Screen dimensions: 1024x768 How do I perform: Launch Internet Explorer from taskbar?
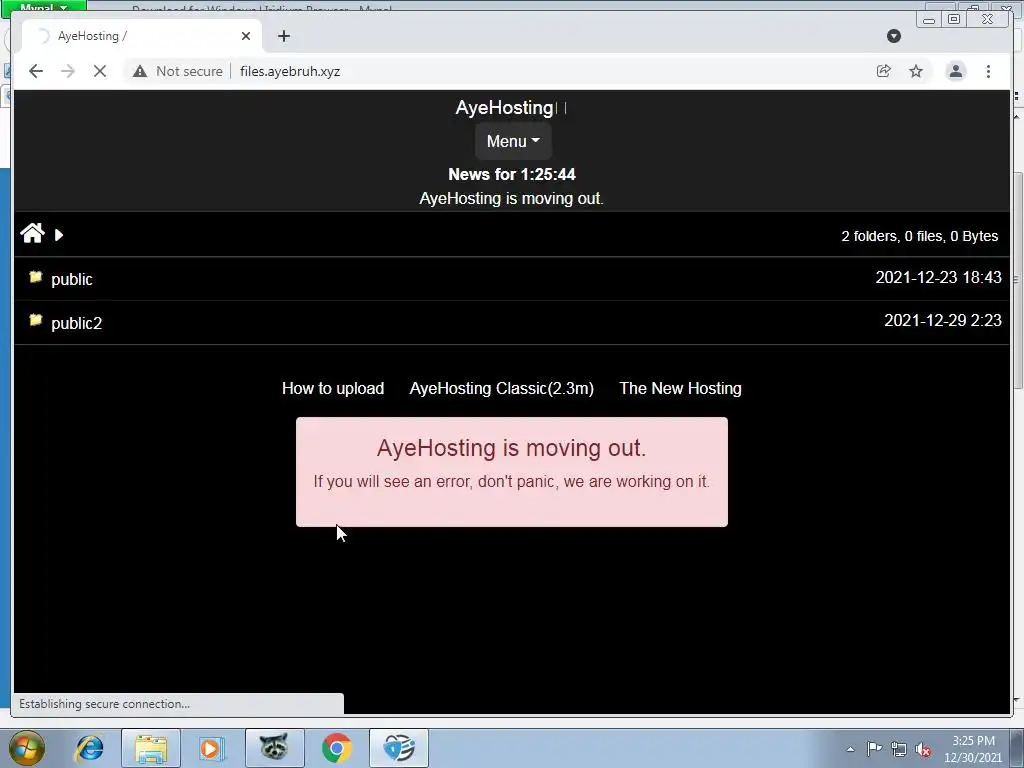pyautogui.click(x=89, y=748)
